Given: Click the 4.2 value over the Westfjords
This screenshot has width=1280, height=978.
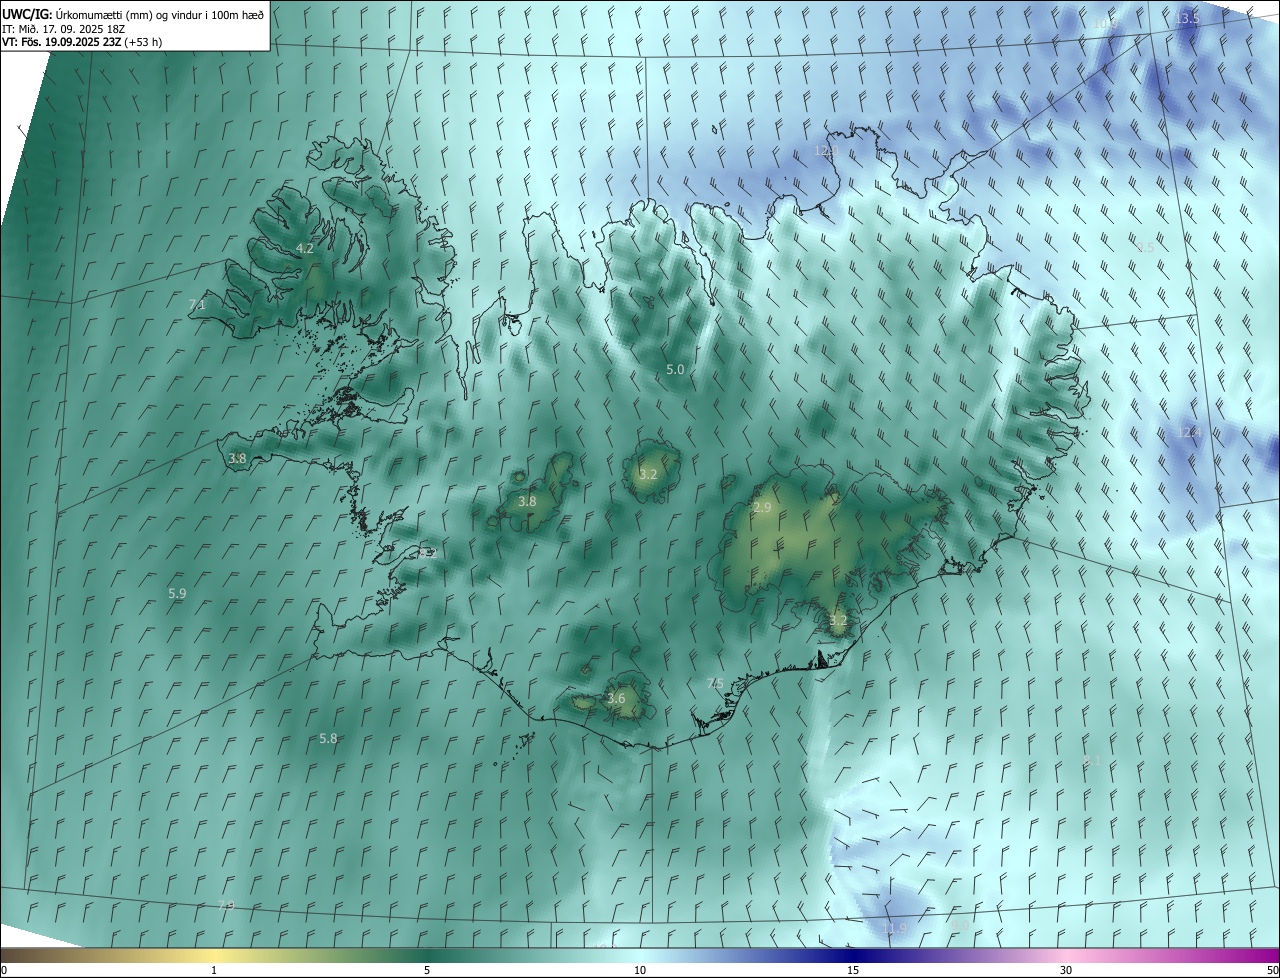Looking at the screenshot, I should click(304, 248).
